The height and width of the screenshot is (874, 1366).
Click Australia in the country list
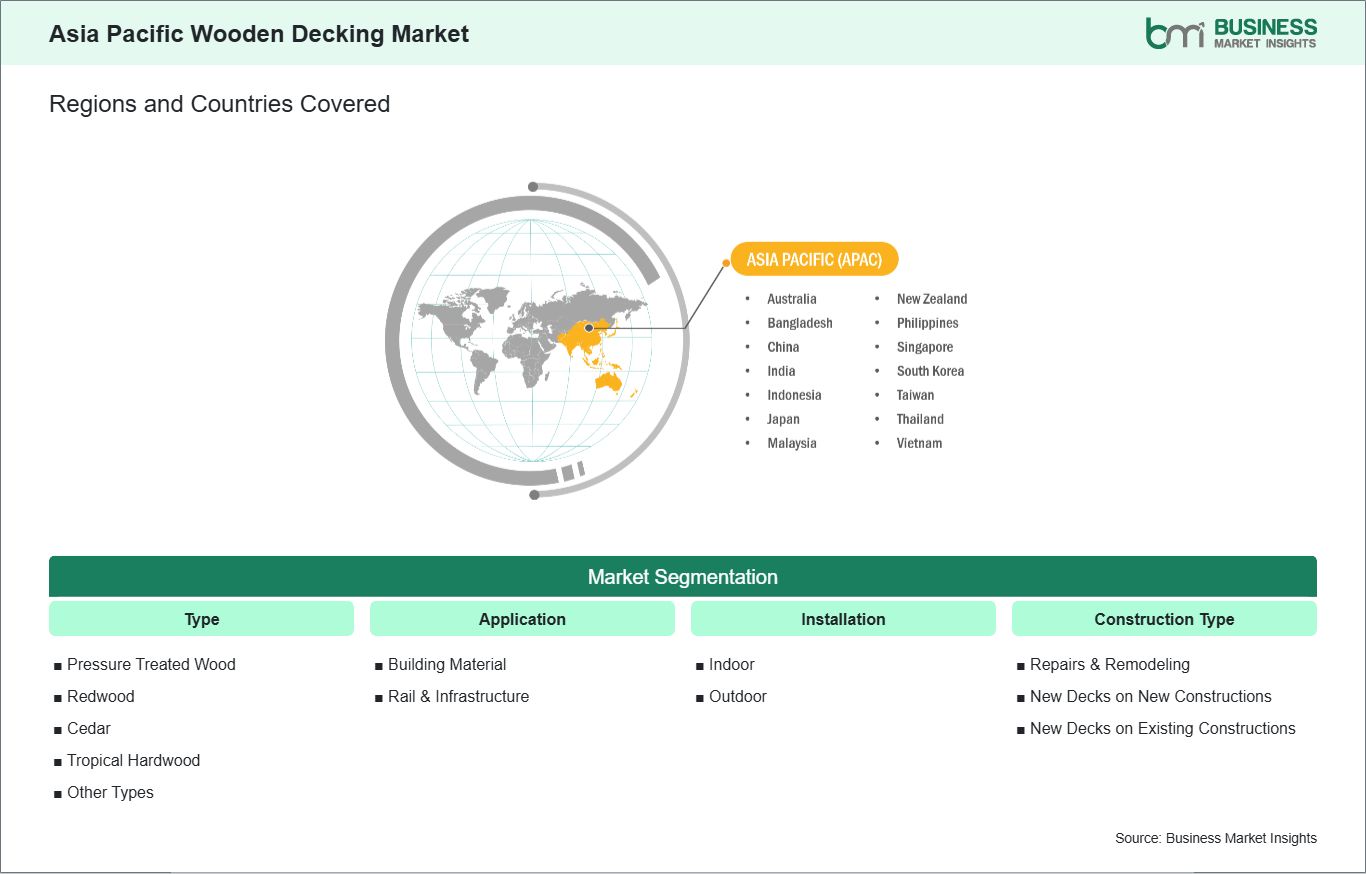[x=792, y=299]
